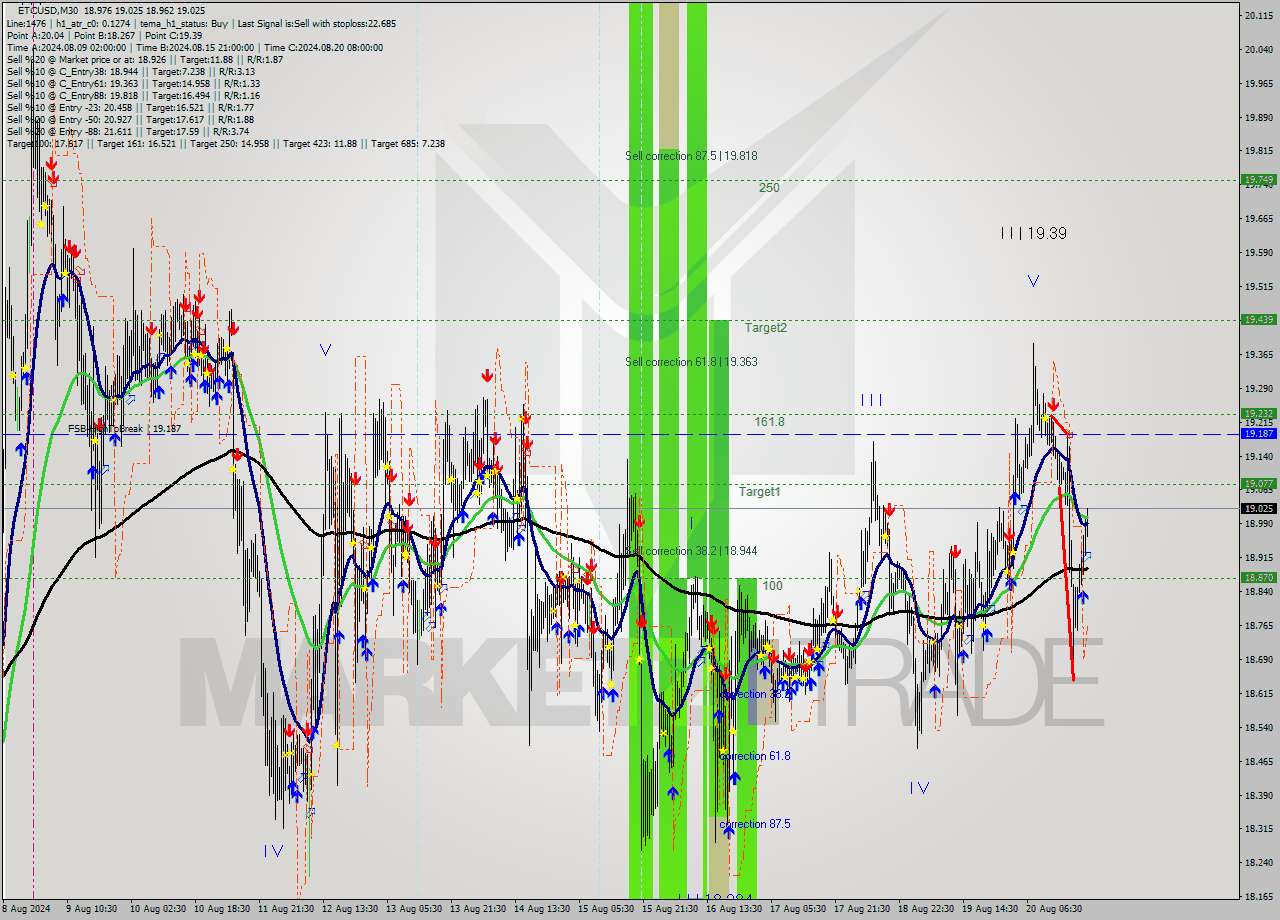
Task: Click the '20 Aug 06:30' time label
Action: pos(1054,909)
